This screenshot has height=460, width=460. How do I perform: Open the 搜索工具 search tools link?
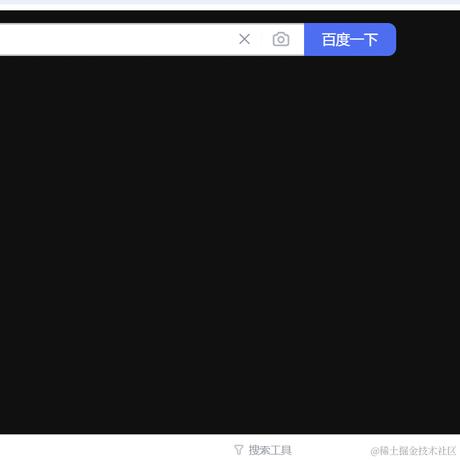coord(270,450)
